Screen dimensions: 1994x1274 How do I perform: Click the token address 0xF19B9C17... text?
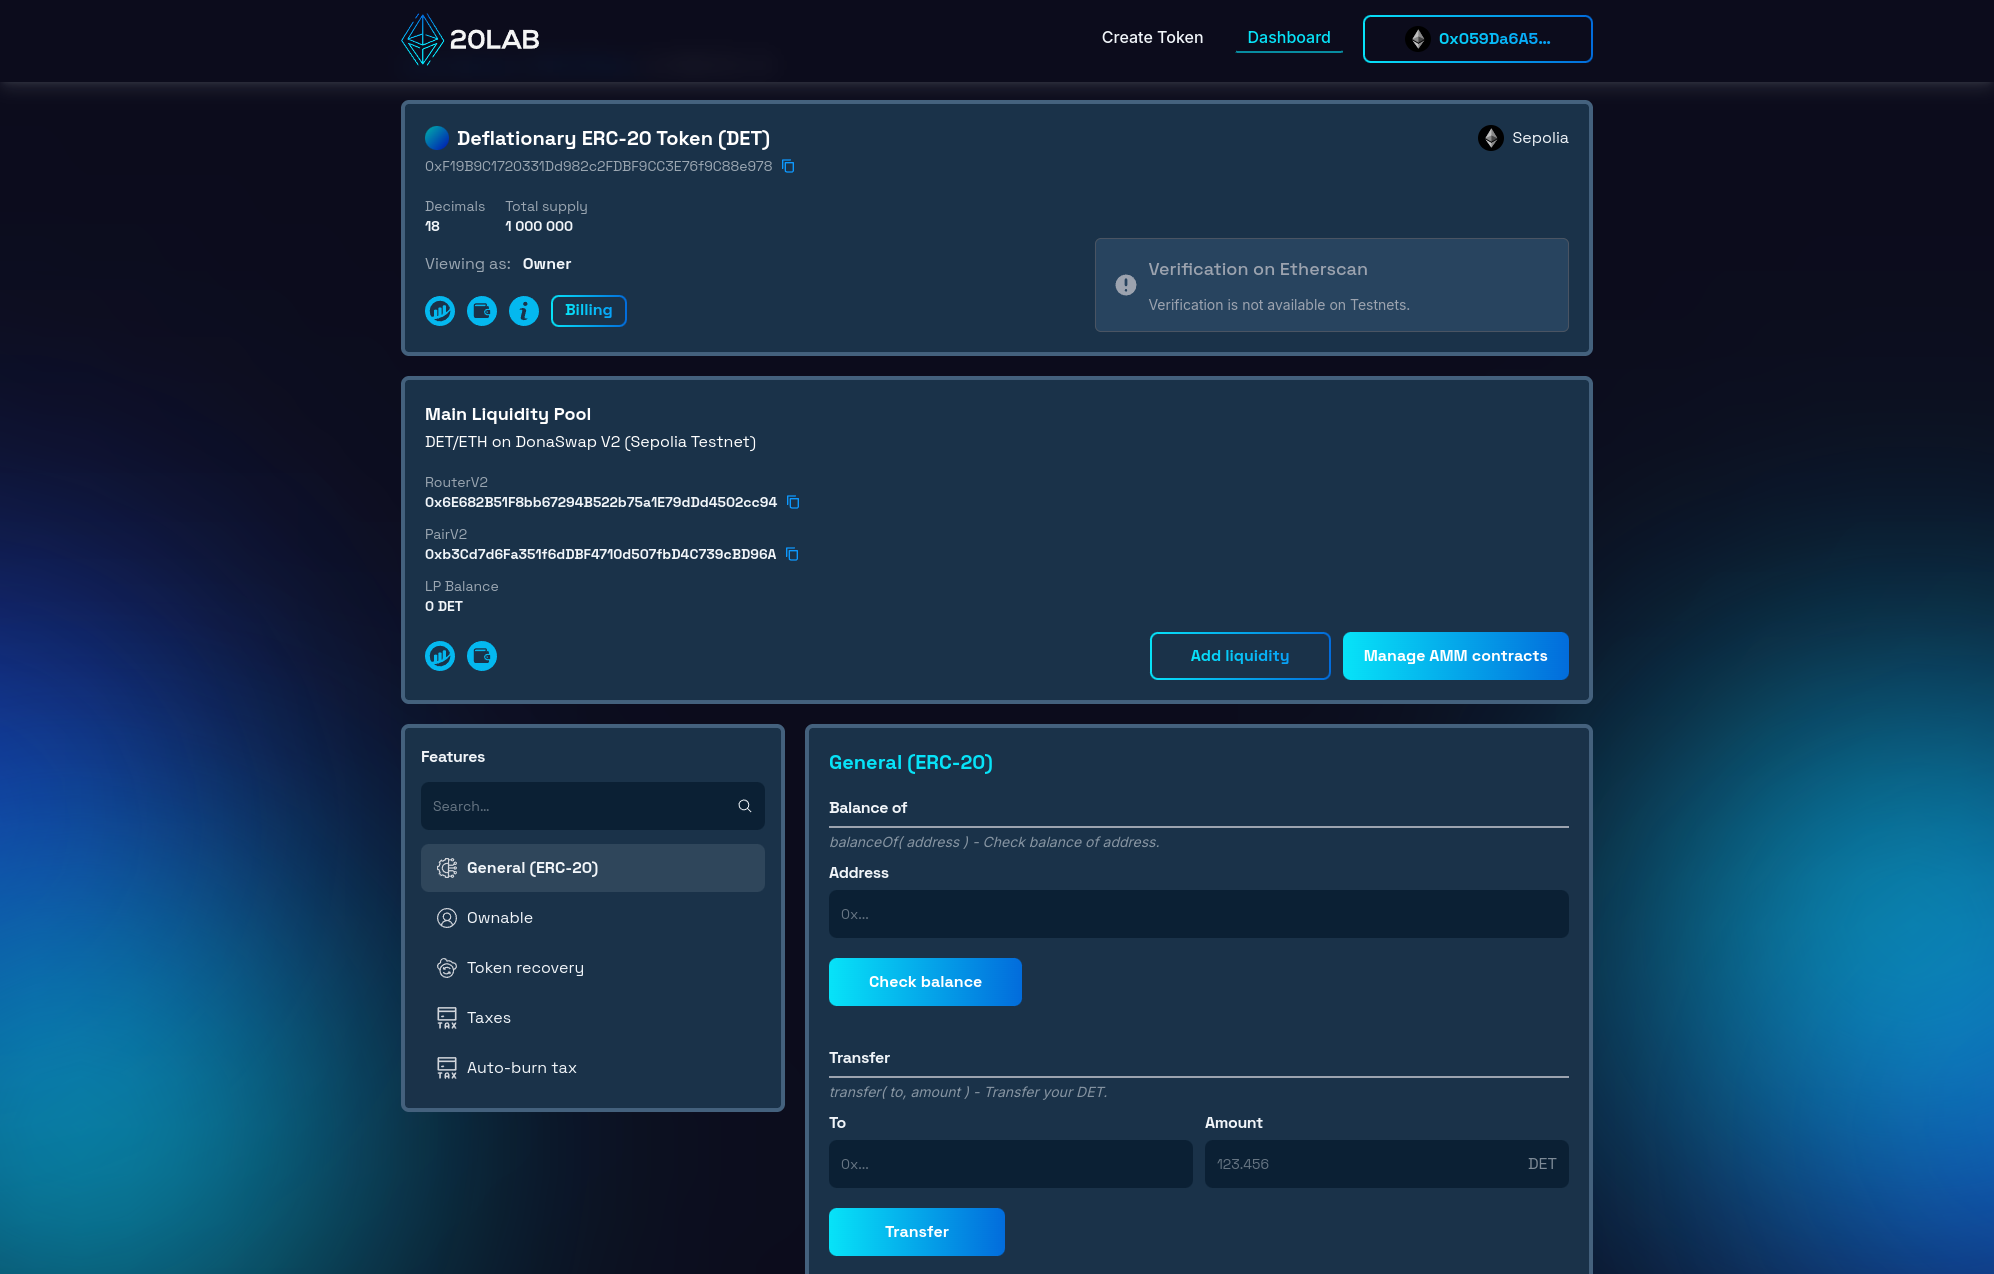pos(598,166)
